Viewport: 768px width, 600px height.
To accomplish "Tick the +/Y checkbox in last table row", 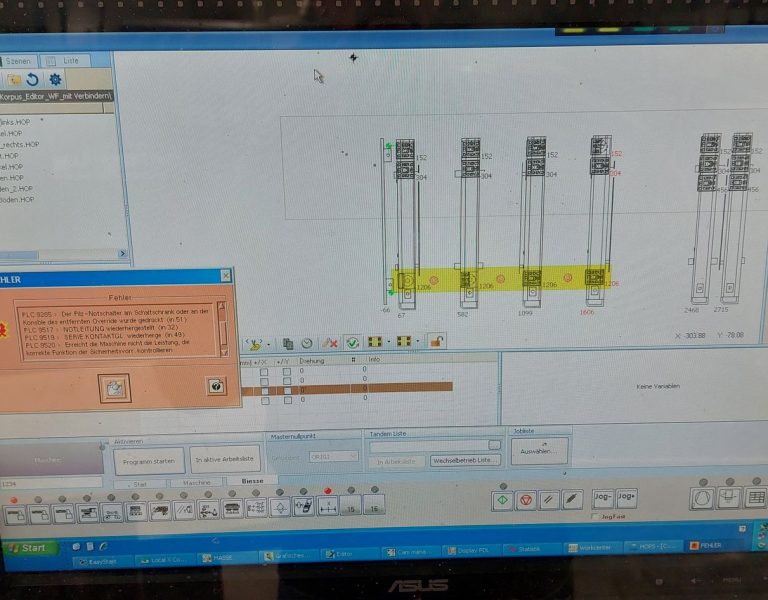I will [x=288, y=400].
